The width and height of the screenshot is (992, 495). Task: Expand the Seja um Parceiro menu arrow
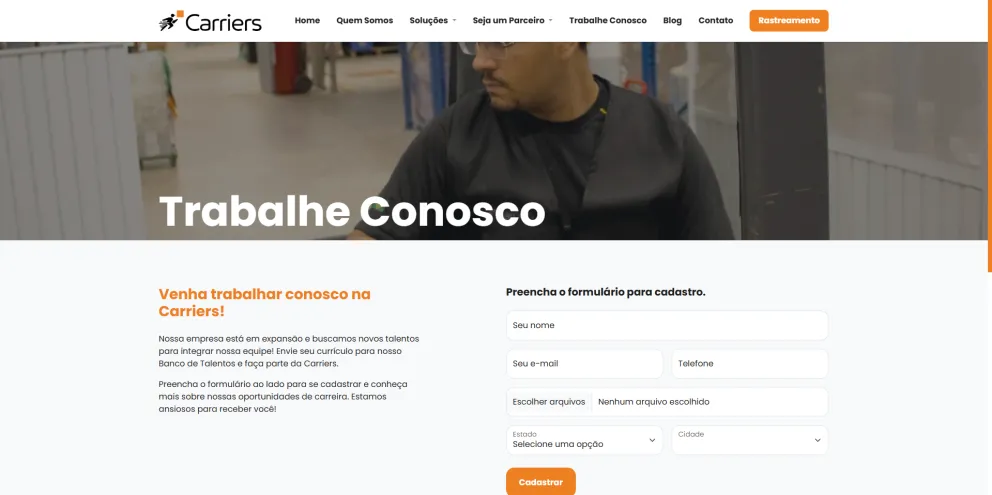pos(550,21)
